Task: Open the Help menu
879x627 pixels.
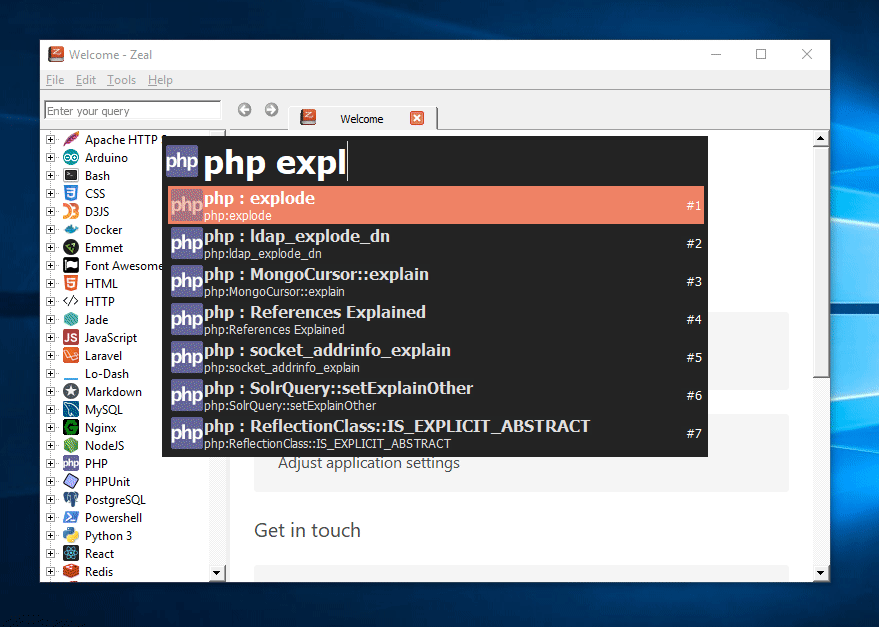Action: [160, 80]
